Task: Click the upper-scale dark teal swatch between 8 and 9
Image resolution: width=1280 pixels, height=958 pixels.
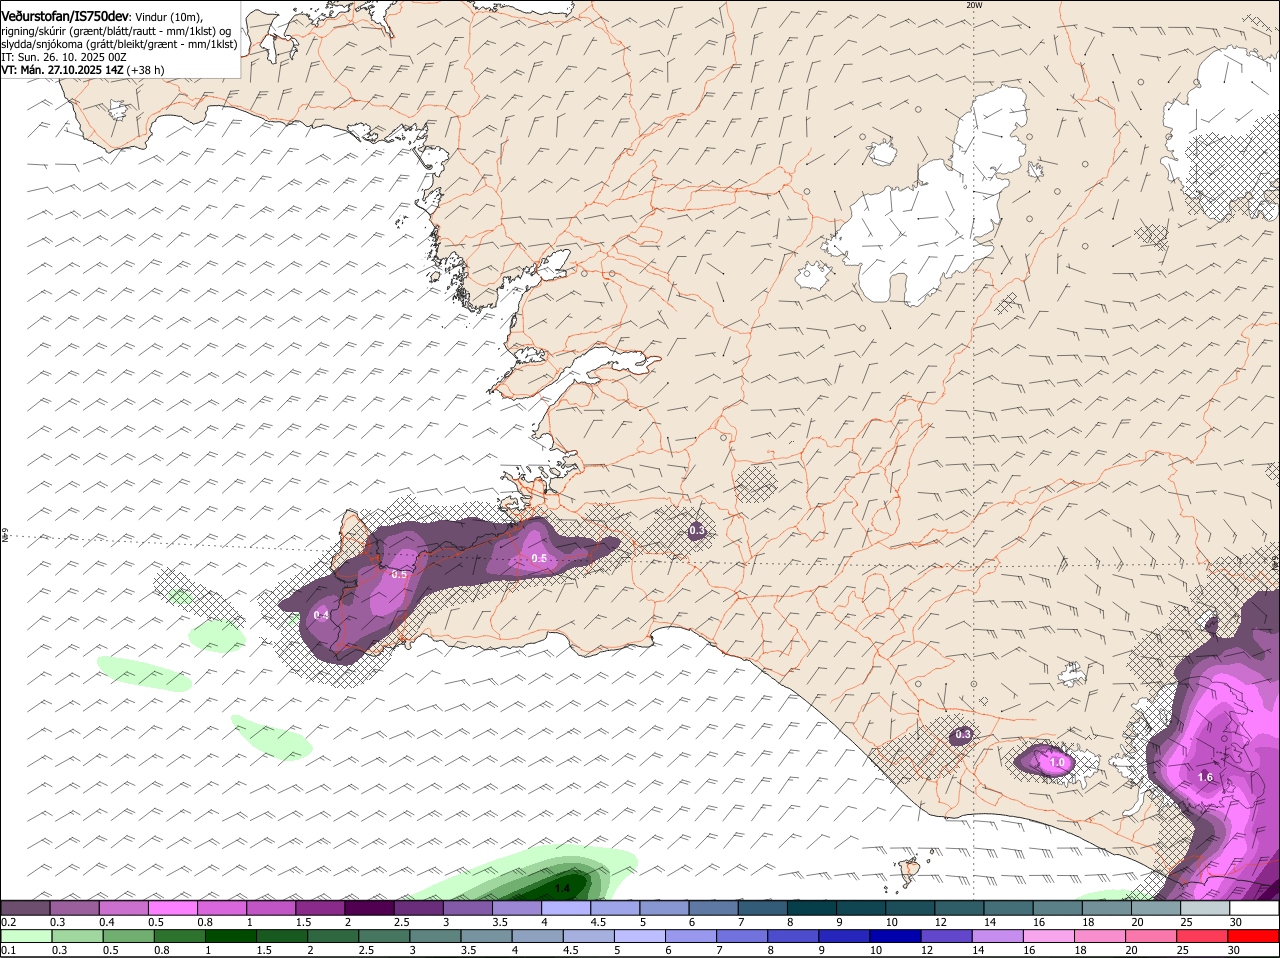Action: pyautogui.click(x=812, y=908)
